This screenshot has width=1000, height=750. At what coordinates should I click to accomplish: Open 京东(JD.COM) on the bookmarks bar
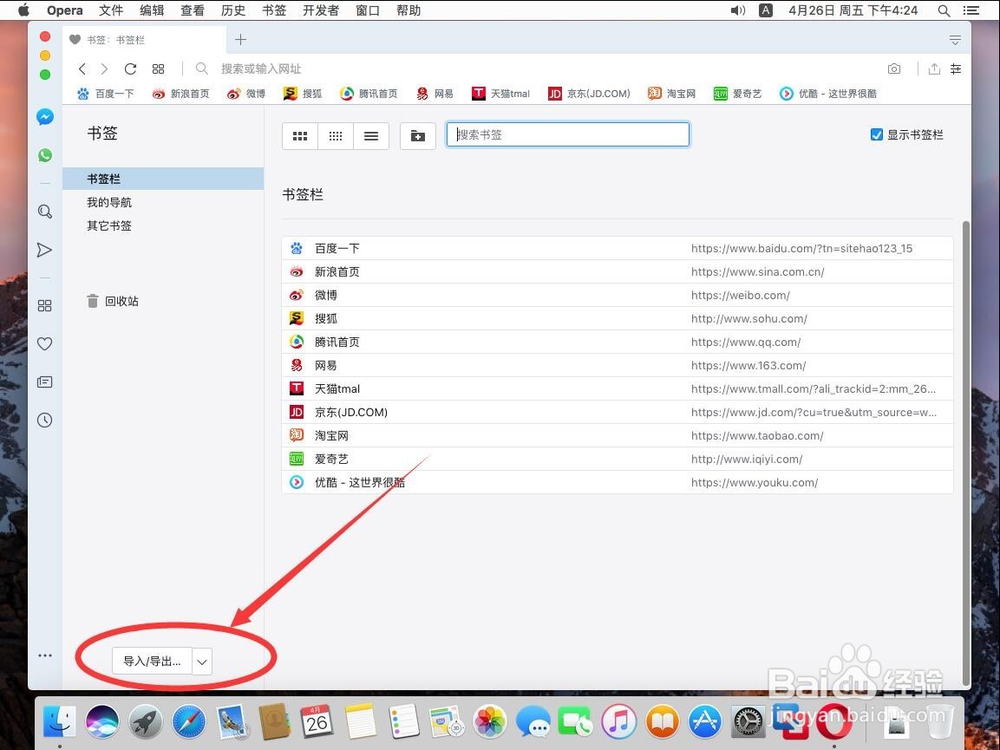(x=589, y=94)
